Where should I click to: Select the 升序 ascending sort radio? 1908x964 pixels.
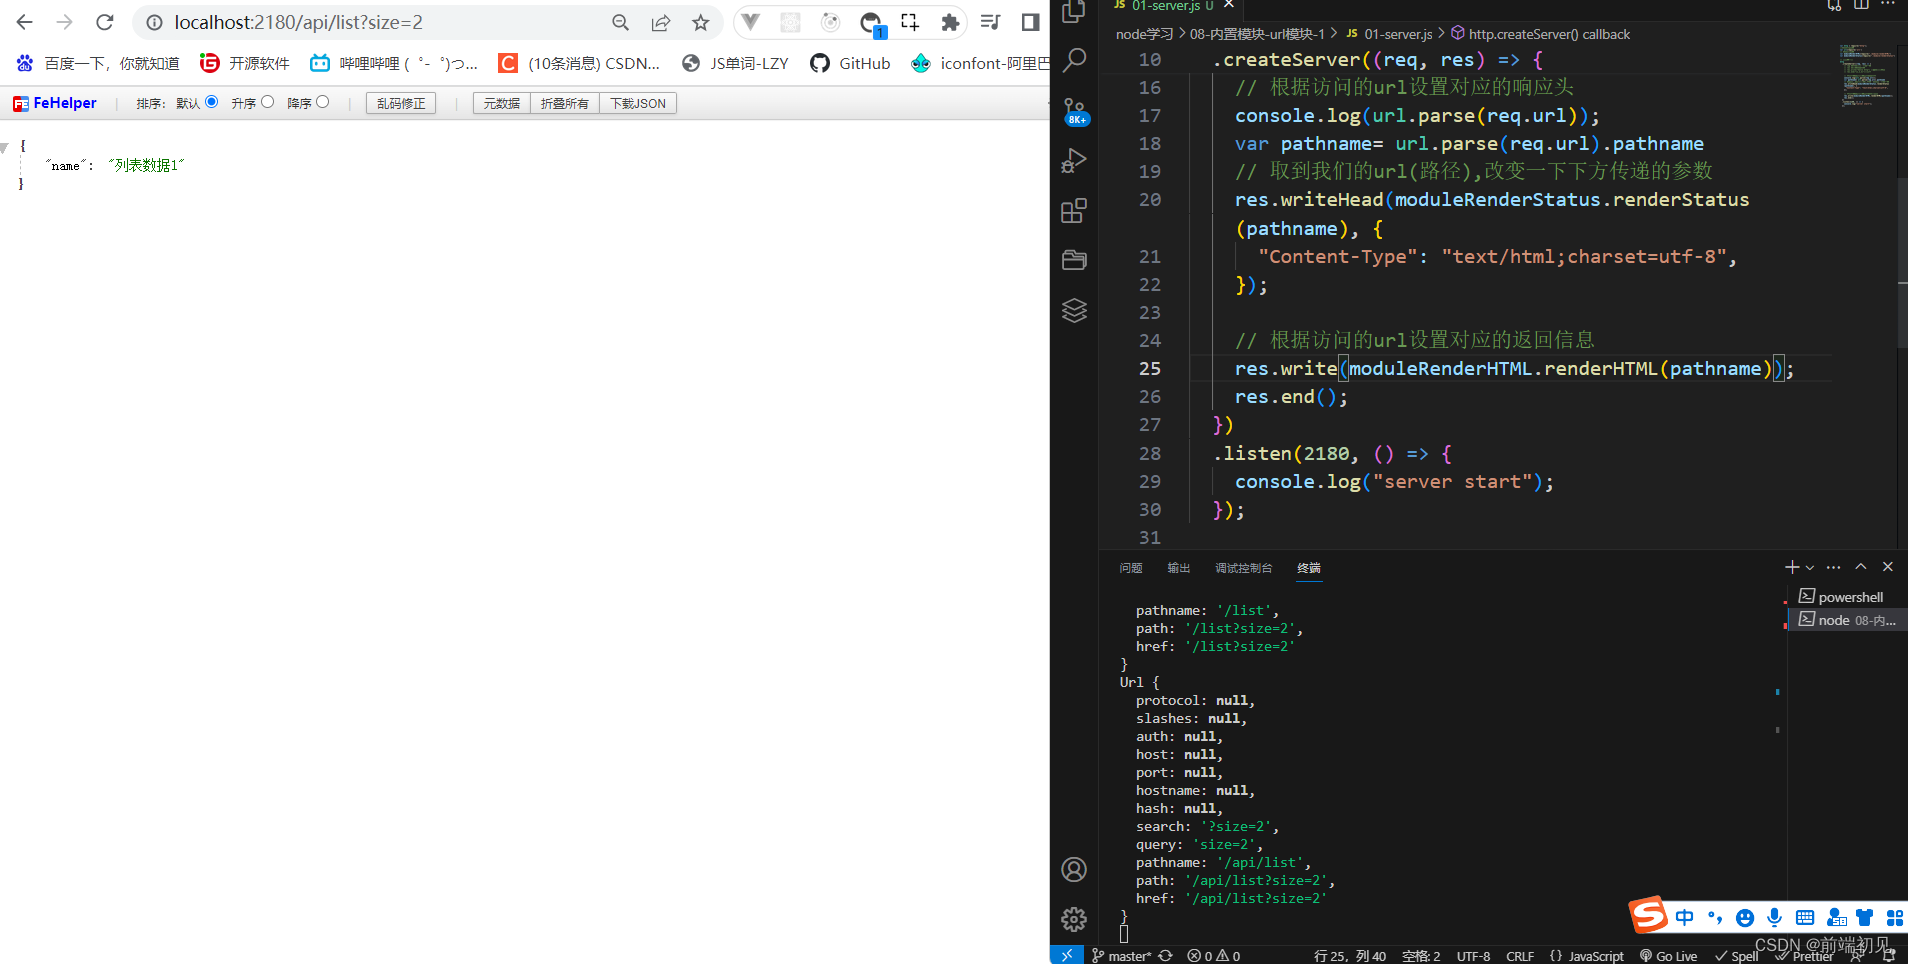(x=267, y=102)
